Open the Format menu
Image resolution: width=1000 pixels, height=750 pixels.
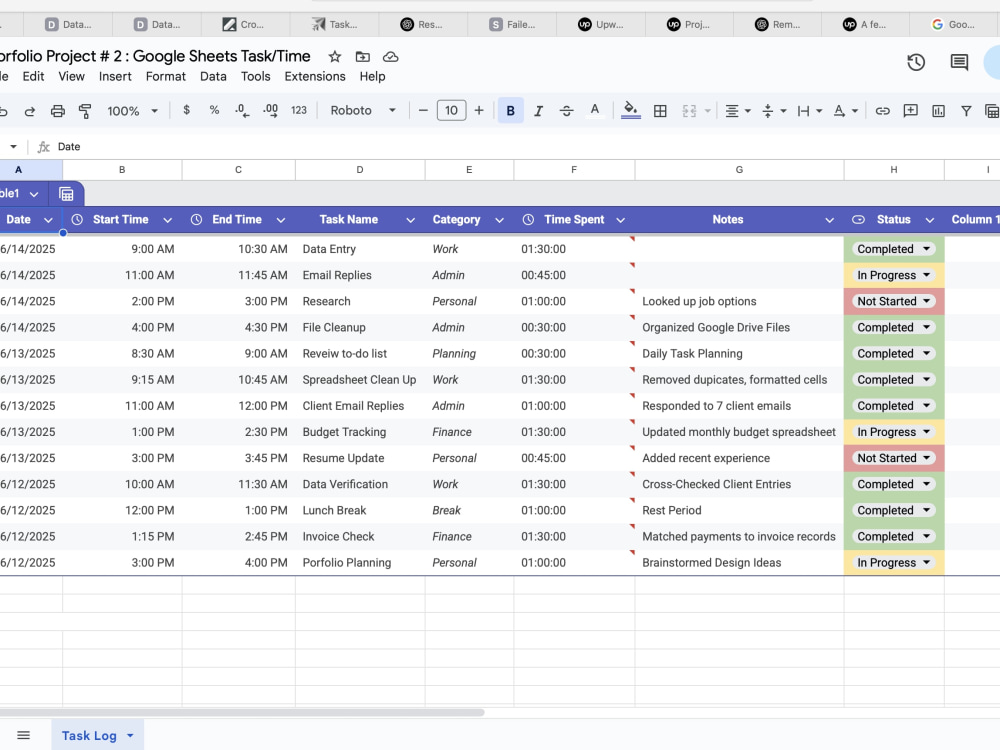(166, 77)
